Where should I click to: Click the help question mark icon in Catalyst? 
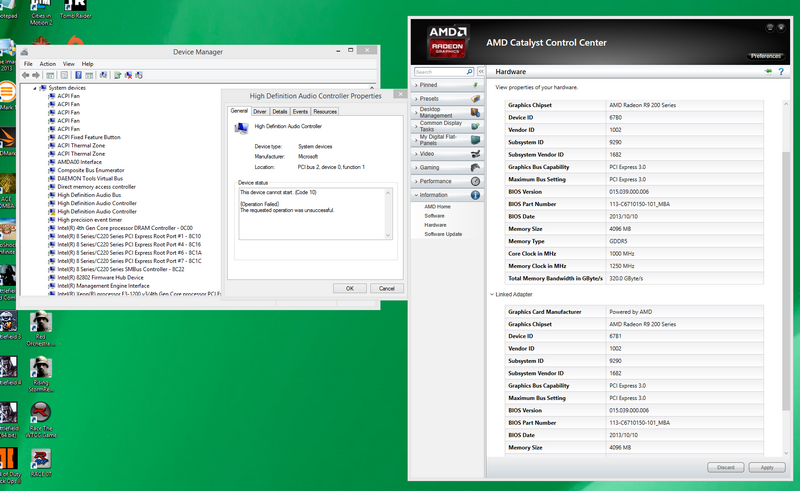781,71
